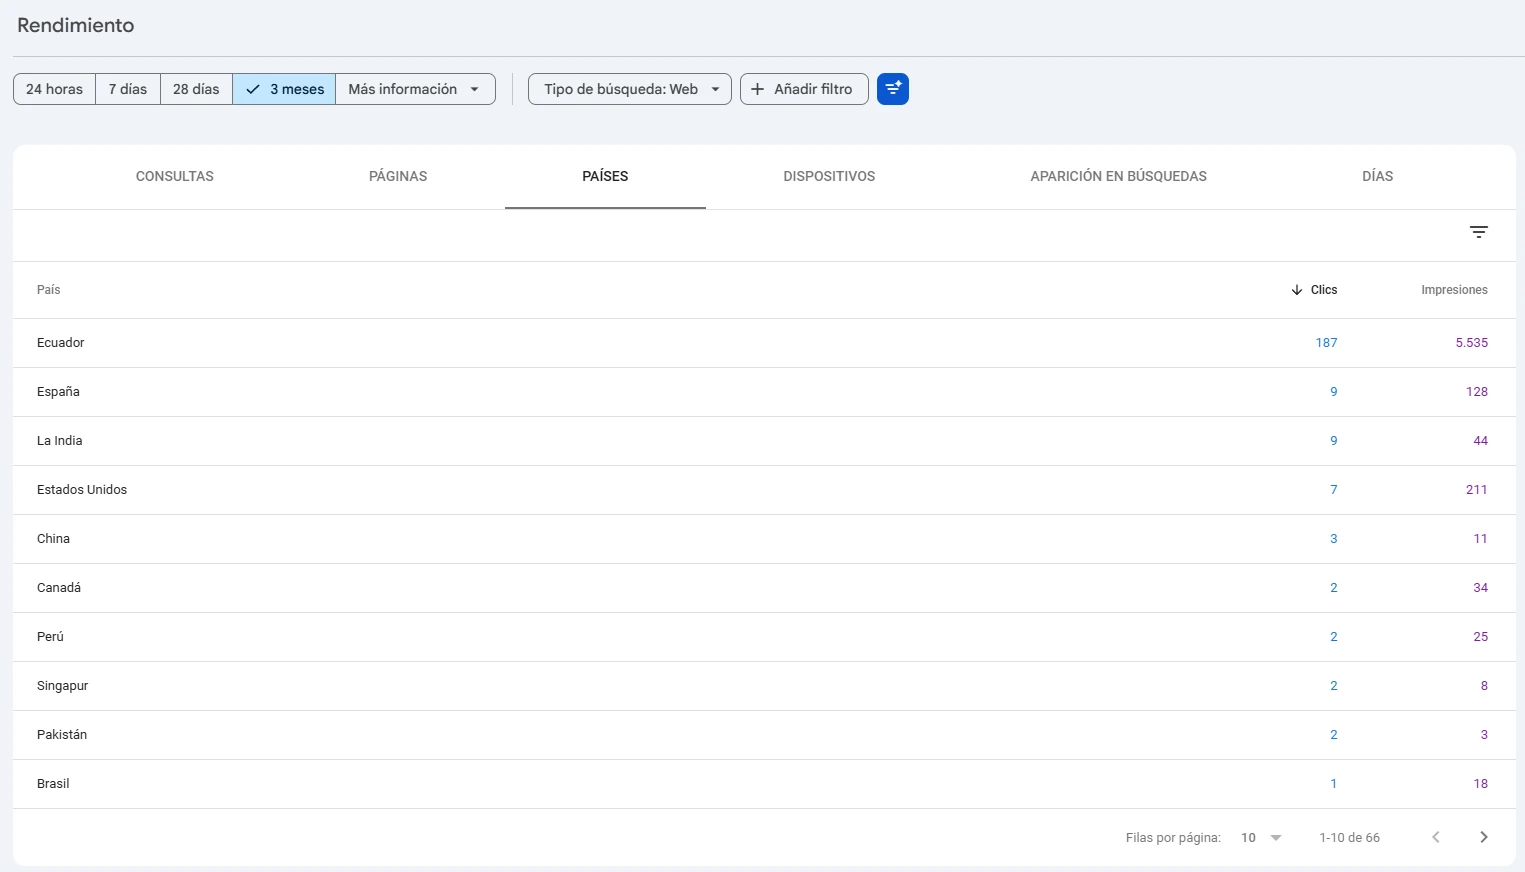Select the 24 horas date range
The width and height of the screenshot is (1525, 872).
click(x=54, y=89)
